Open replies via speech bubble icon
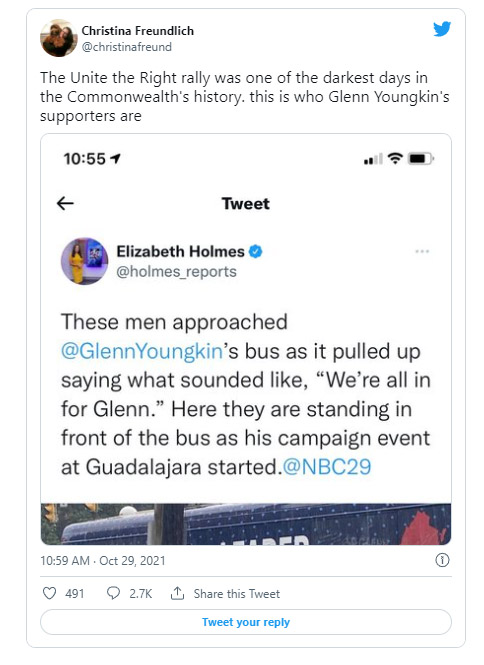This screenshot has height=665, width=484. pyautogui.click(x=113, y=593)
